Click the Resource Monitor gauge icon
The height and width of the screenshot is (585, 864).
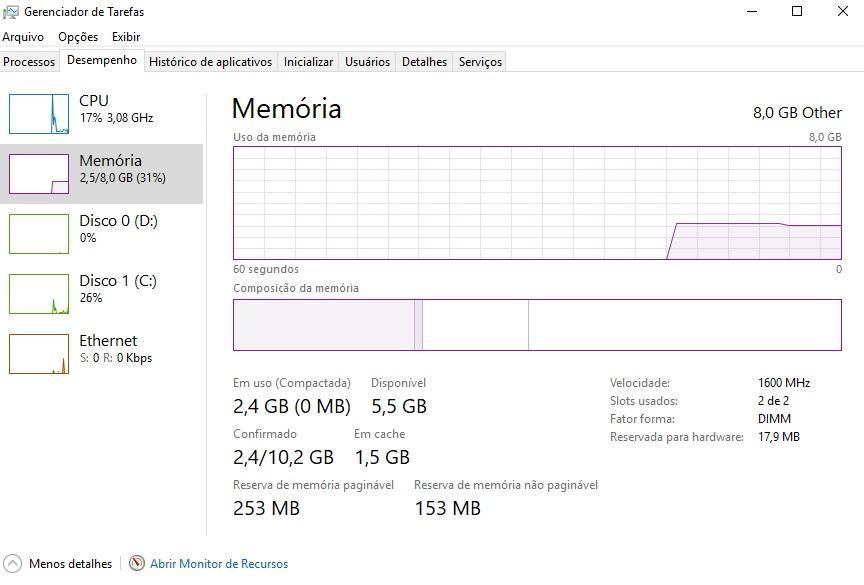tap(137, 563)
